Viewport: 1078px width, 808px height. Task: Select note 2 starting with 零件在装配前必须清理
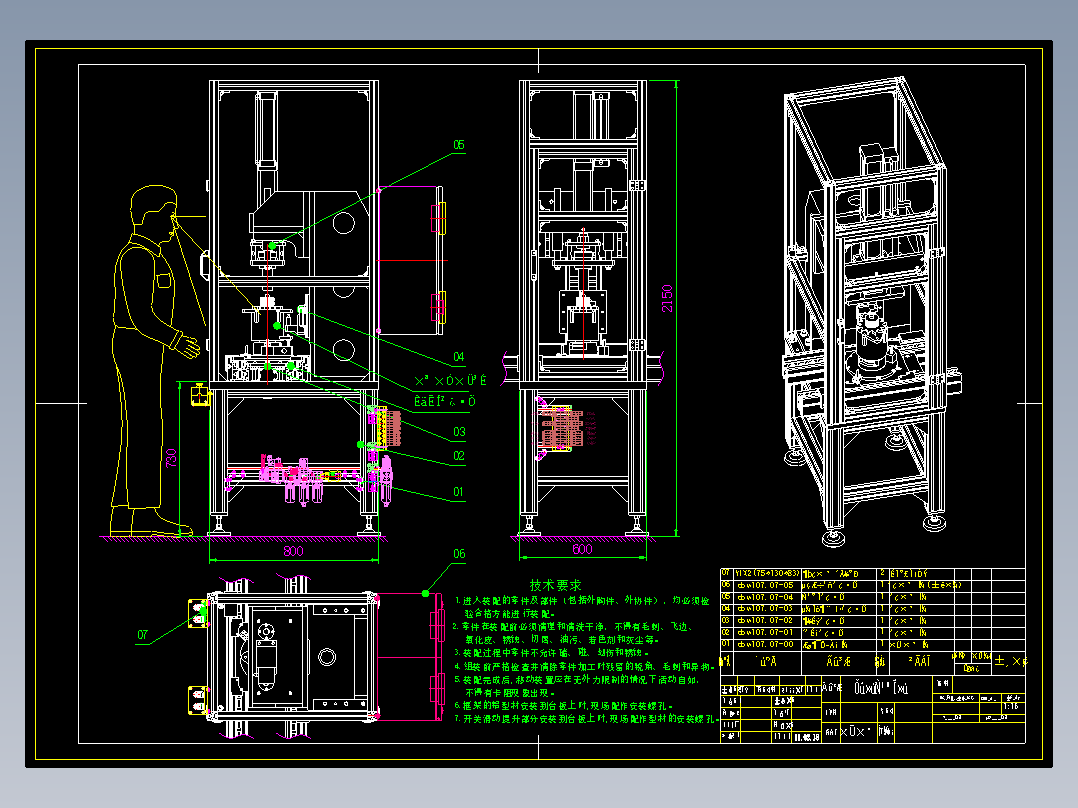coord(574,633)
